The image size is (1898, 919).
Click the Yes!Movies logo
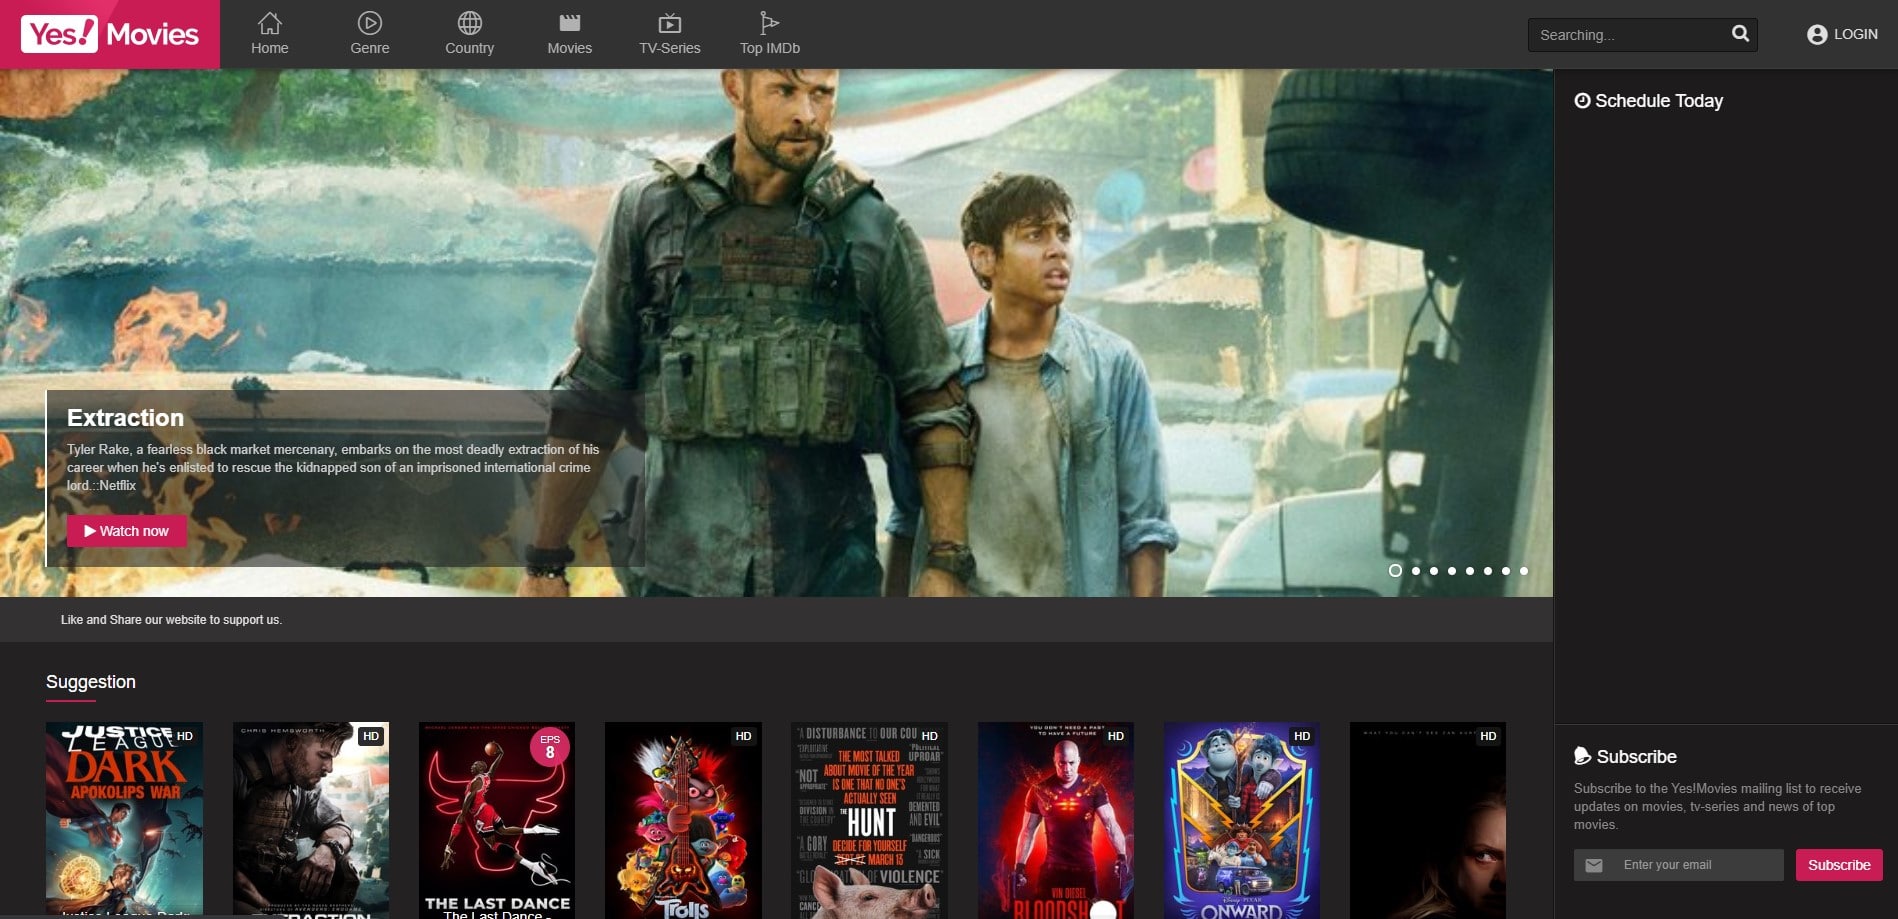[x=110, y=34]
